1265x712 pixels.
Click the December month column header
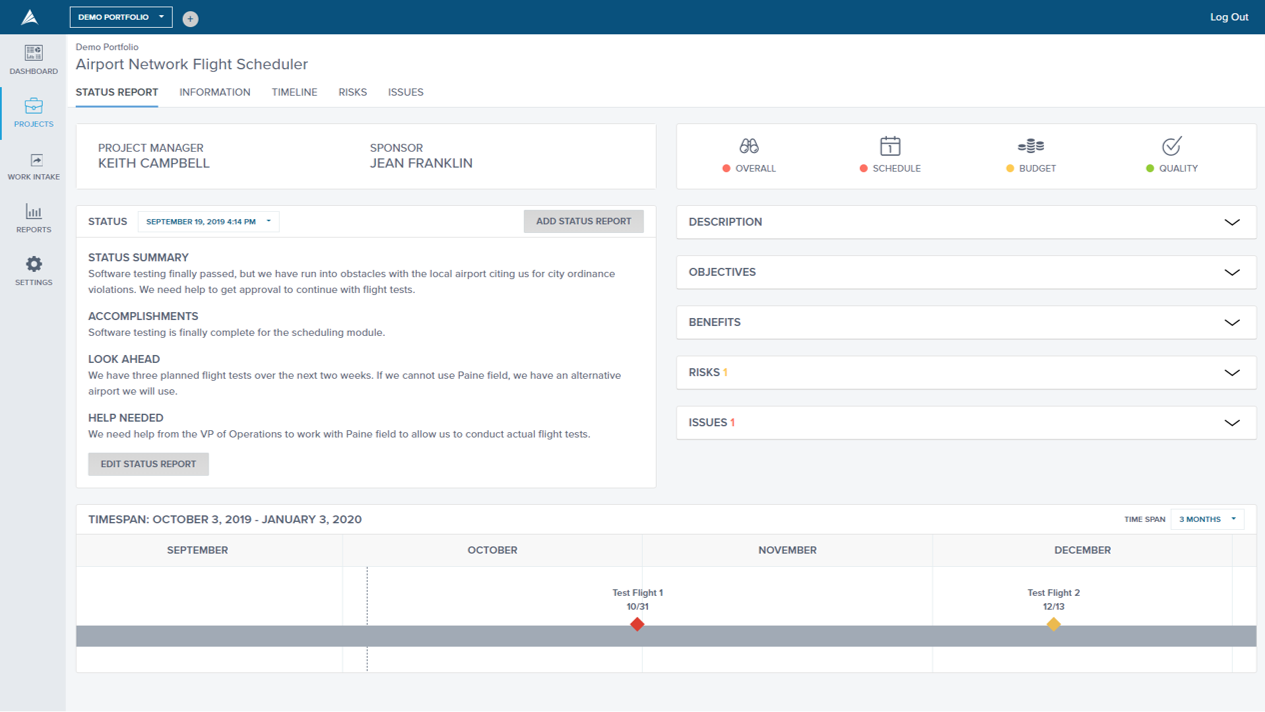pos(1082,550)
